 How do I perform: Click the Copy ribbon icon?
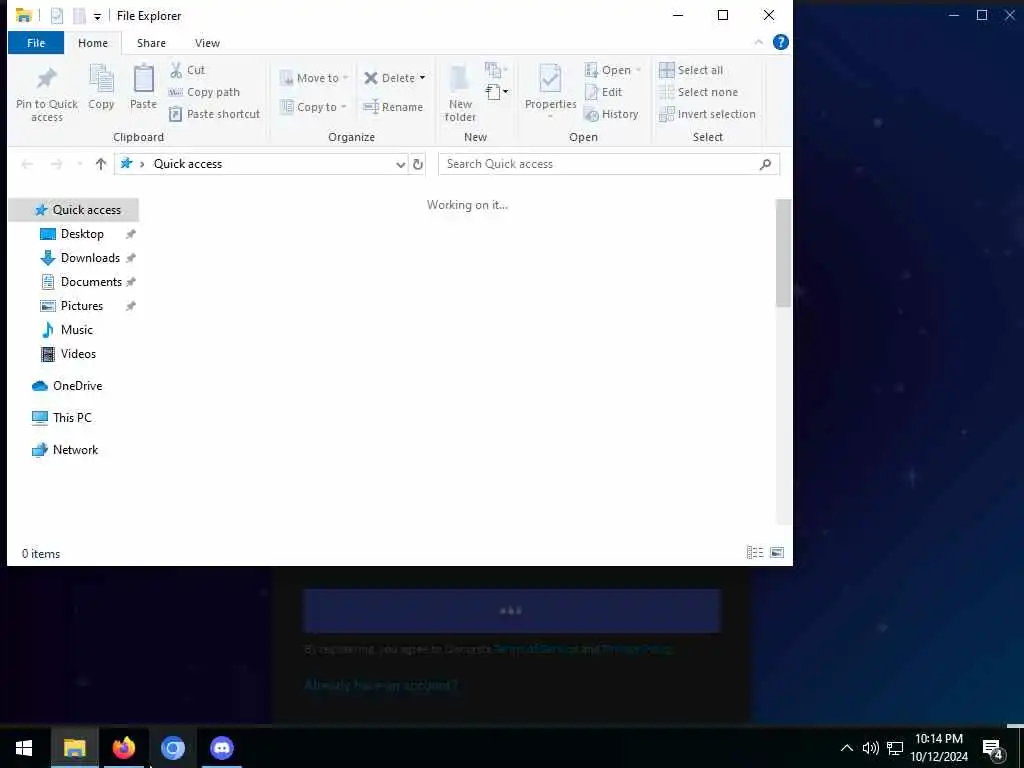[101, 87]
